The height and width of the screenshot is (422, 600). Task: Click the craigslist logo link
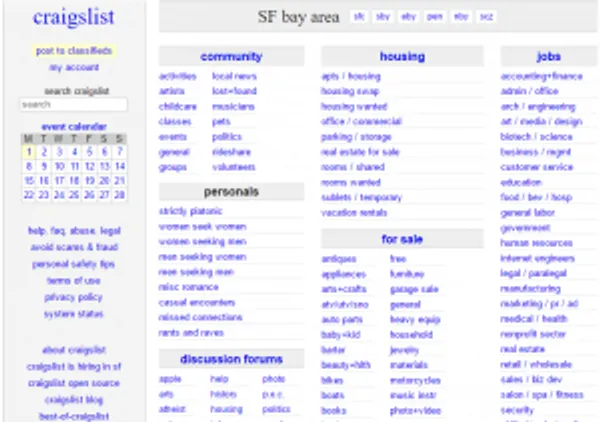(x=73, y=17)
